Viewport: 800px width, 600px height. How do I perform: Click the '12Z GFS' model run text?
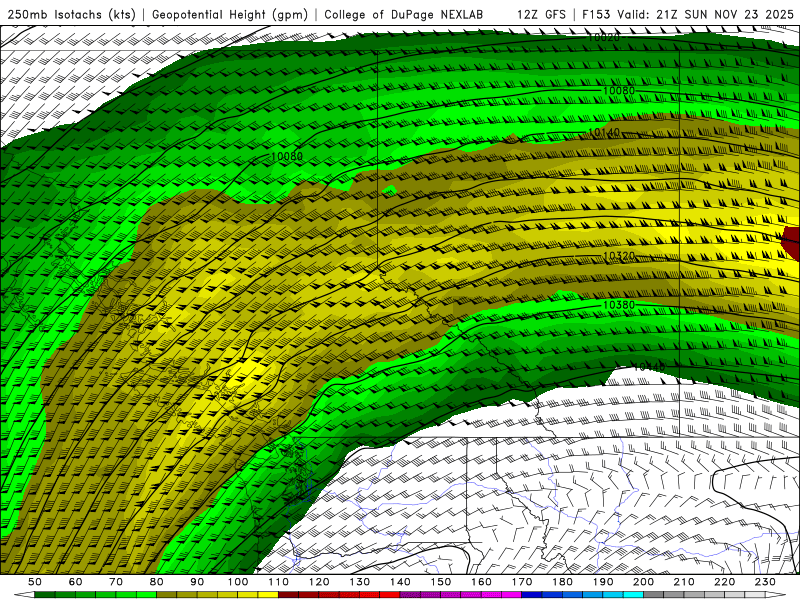541,14
